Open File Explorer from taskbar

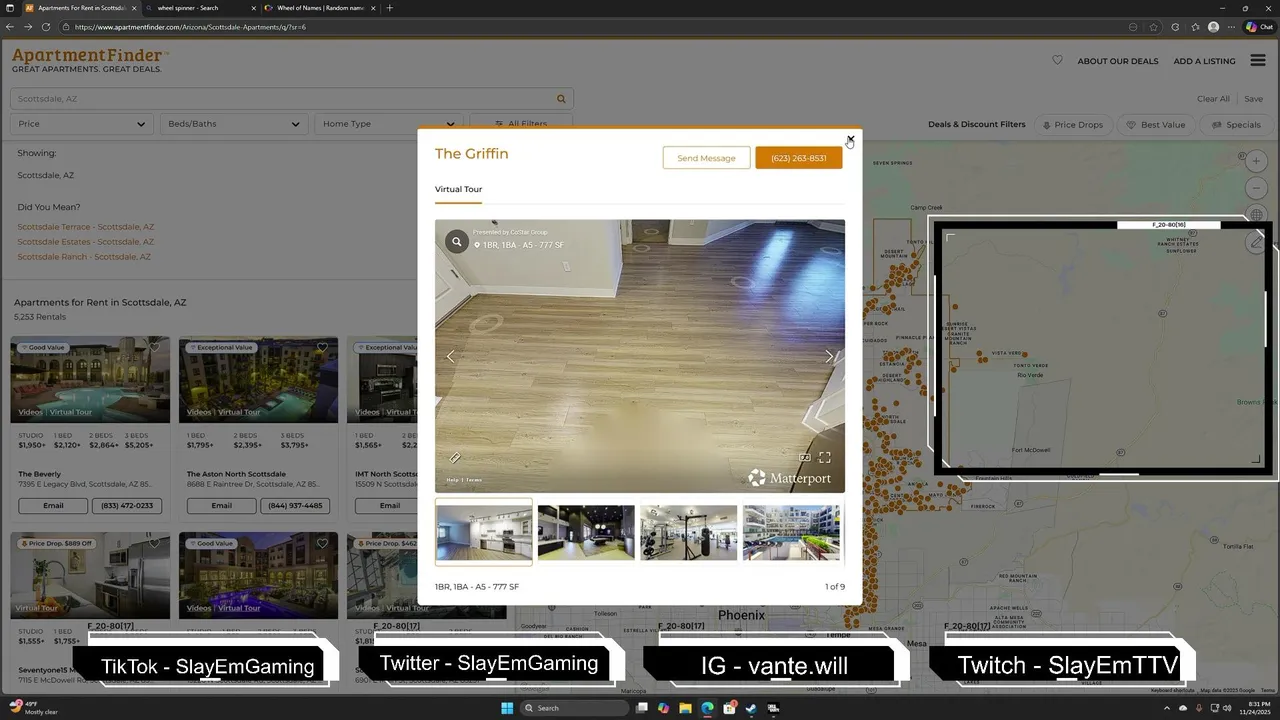686,708
